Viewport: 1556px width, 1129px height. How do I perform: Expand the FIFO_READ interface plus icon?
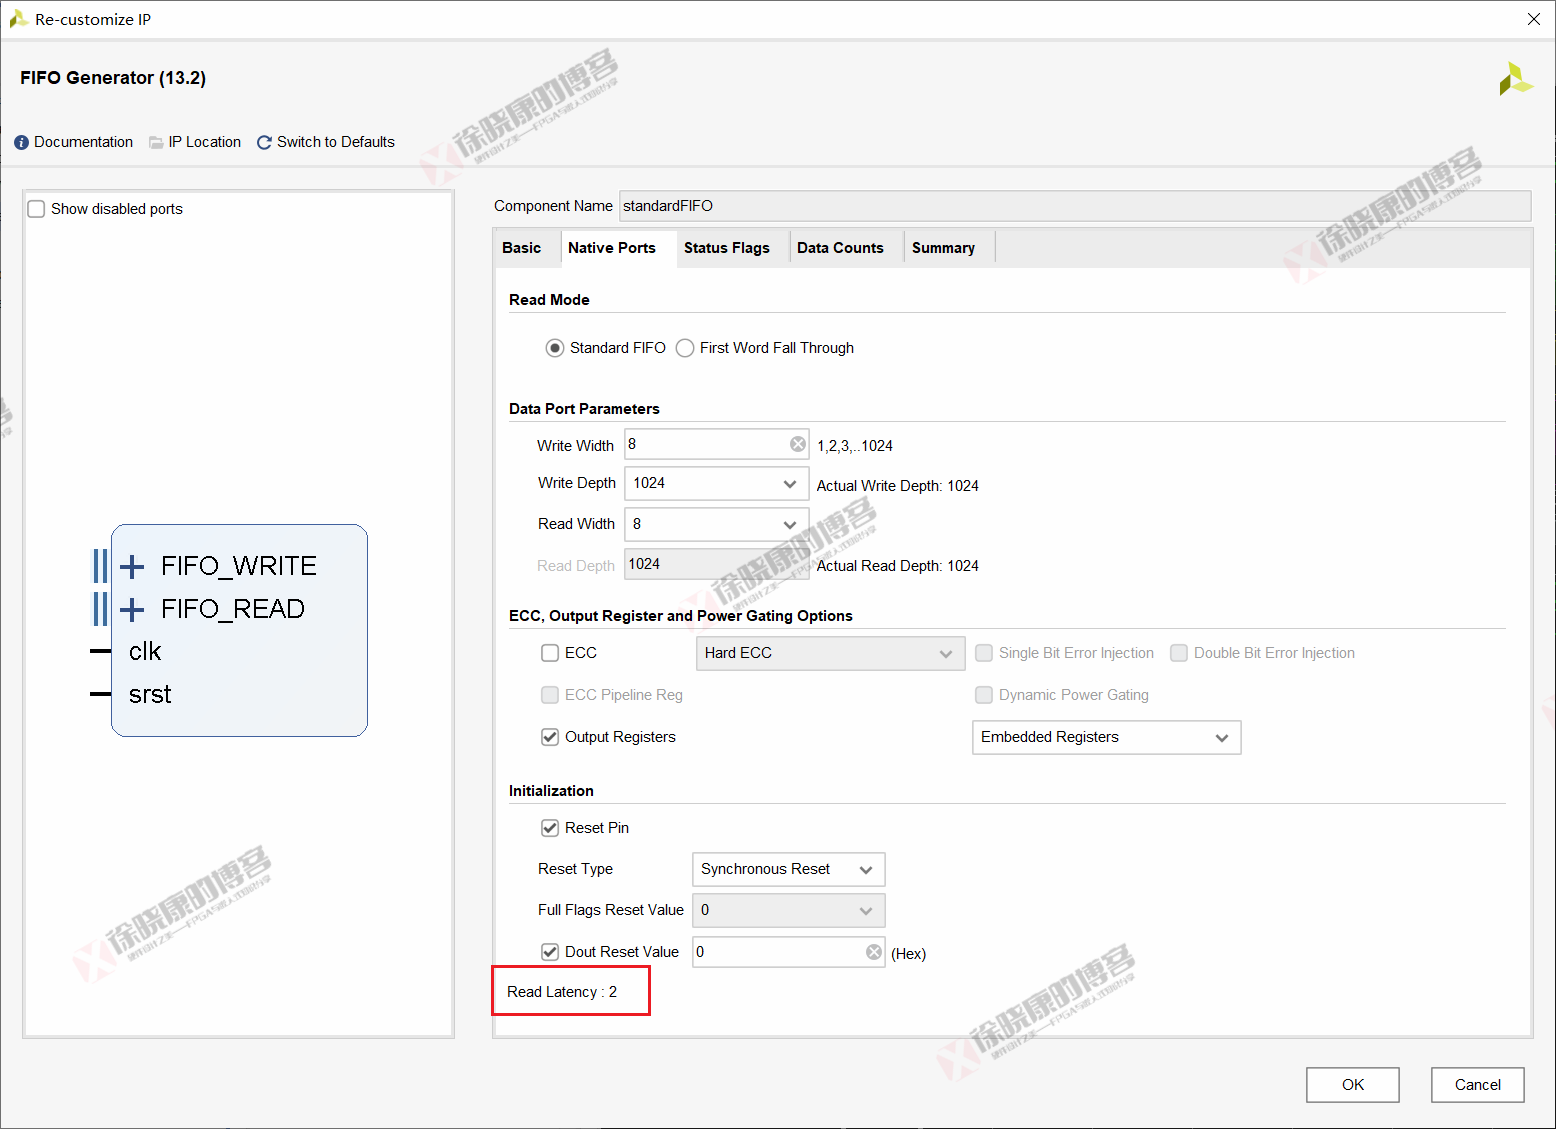coord(132,609)
